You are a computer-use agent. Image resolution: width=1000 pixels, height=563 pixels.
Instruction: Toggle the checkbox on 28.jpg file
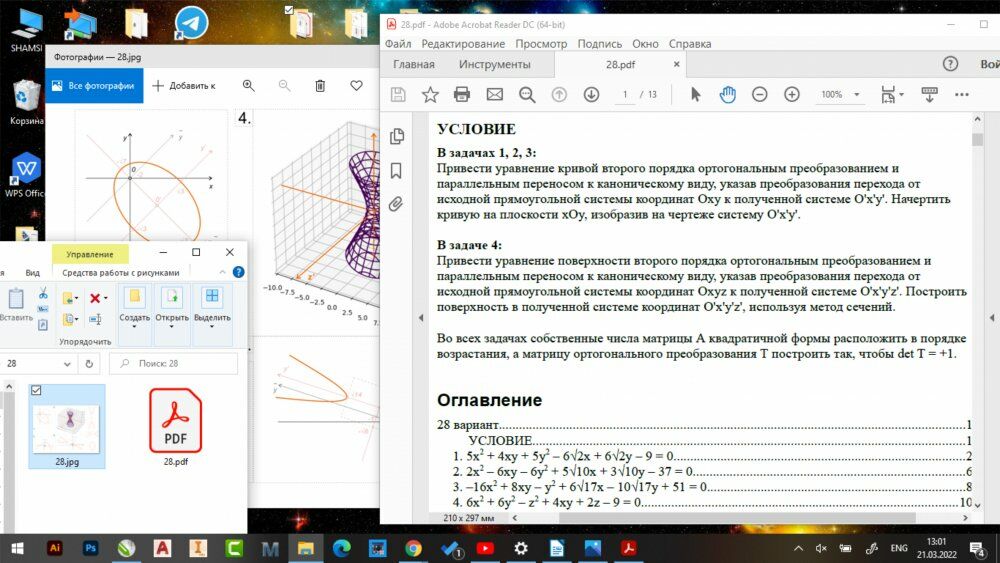click(x=36, y=390)
